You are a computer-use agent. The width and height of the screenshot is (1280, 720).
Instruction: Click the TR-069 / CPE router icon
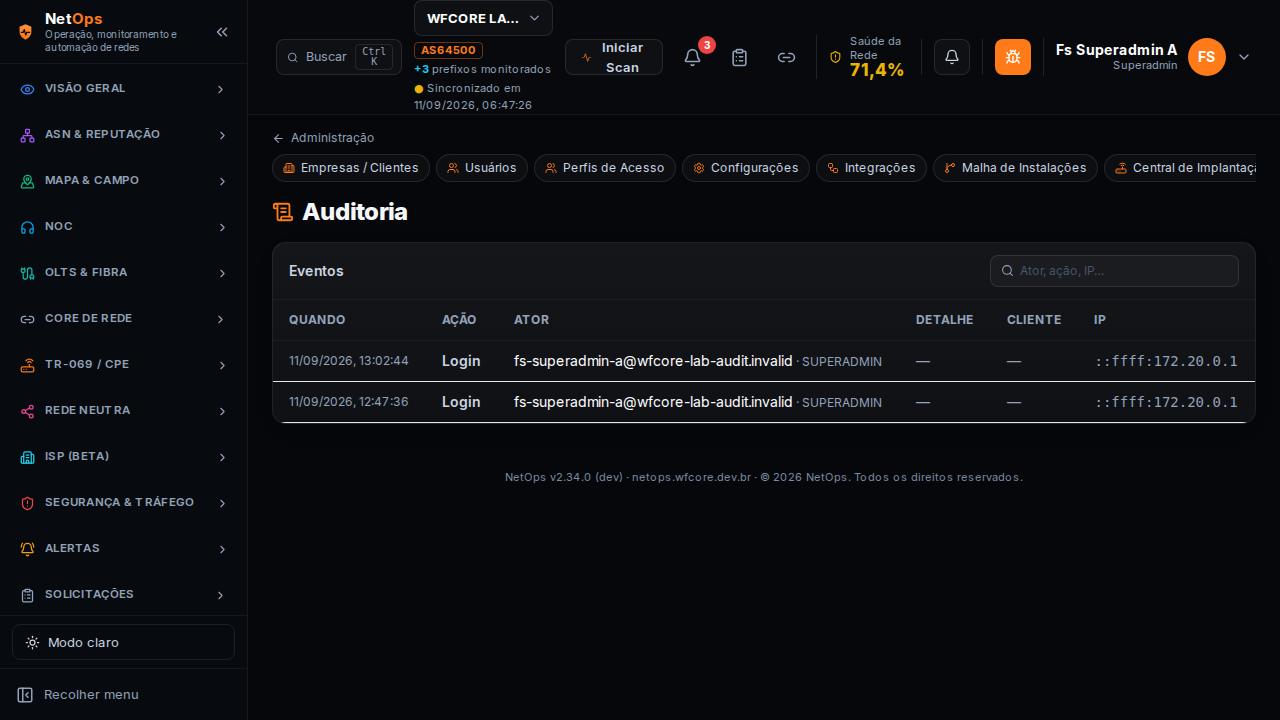[27, 365]
